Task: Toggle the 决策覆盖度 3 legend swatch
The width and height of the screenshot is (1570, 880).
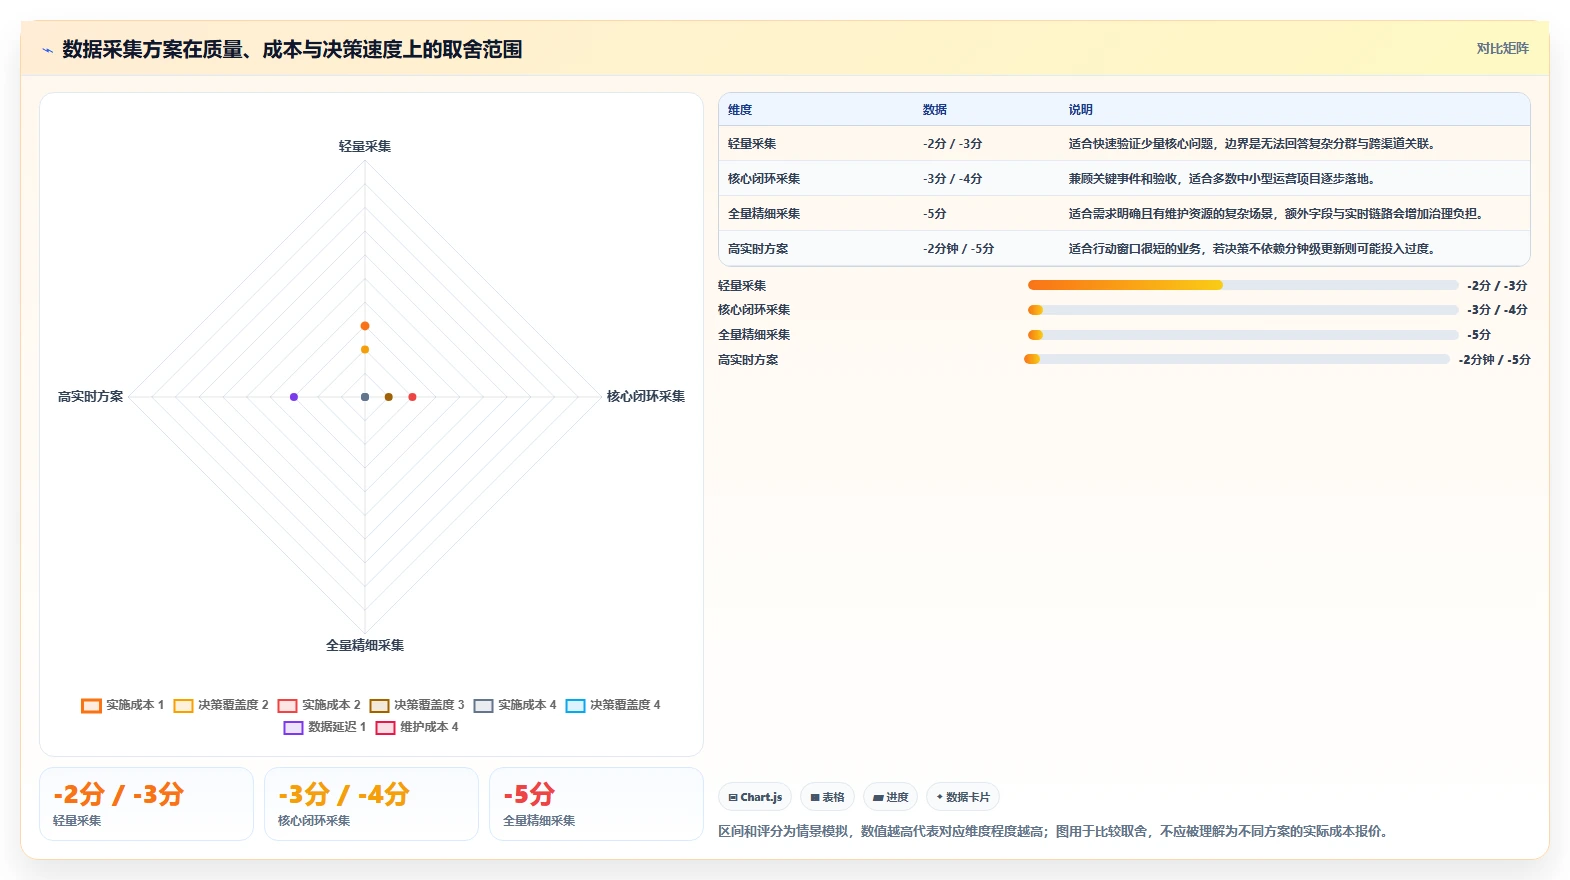Action: [x=379, y=706]
